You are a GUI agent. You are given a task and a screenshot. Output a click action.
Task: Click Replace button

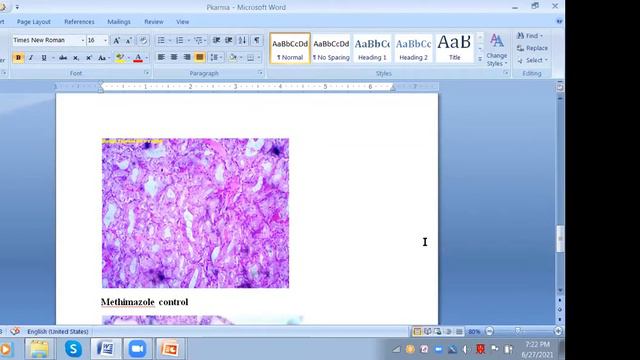[532, 48]
